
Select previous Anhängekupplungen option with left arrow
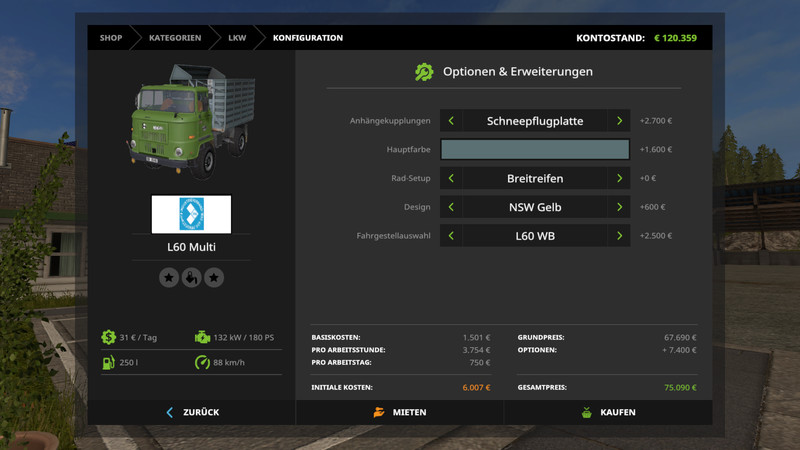click(x=451, y=121)
